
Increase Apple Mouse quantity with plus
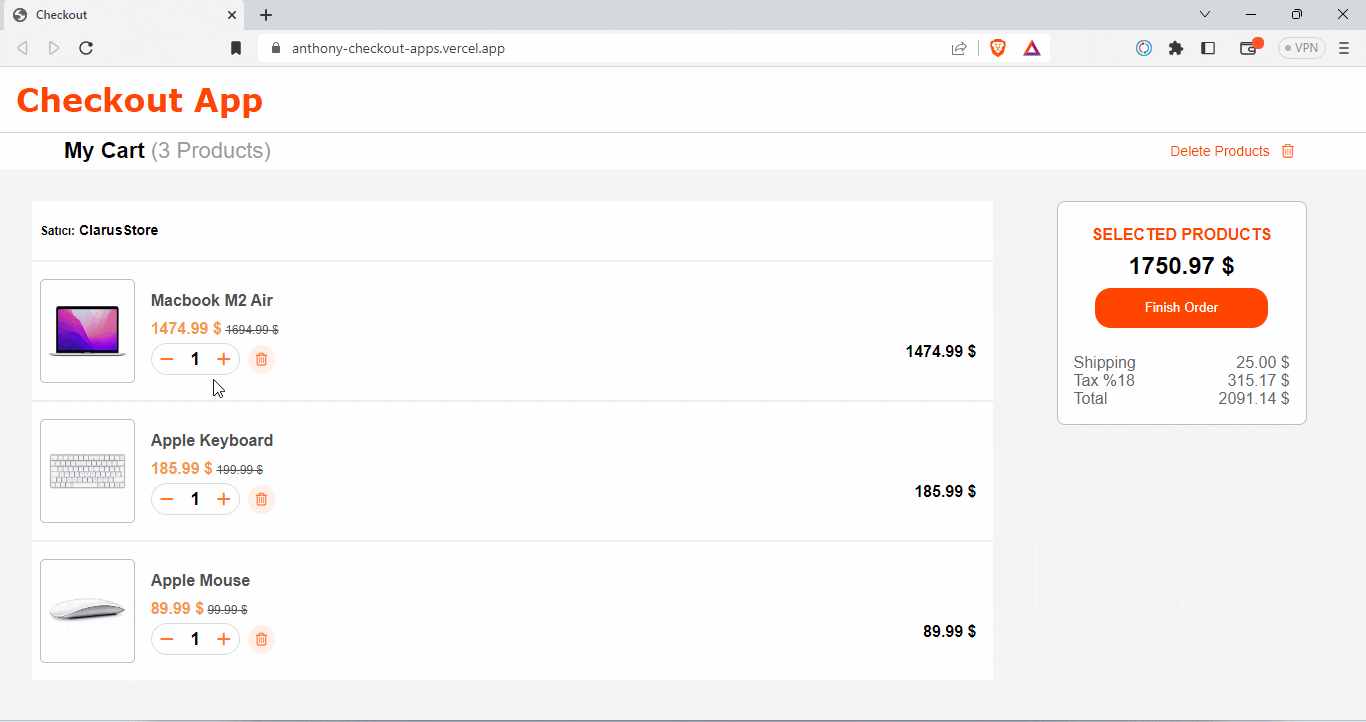(224, 639)
